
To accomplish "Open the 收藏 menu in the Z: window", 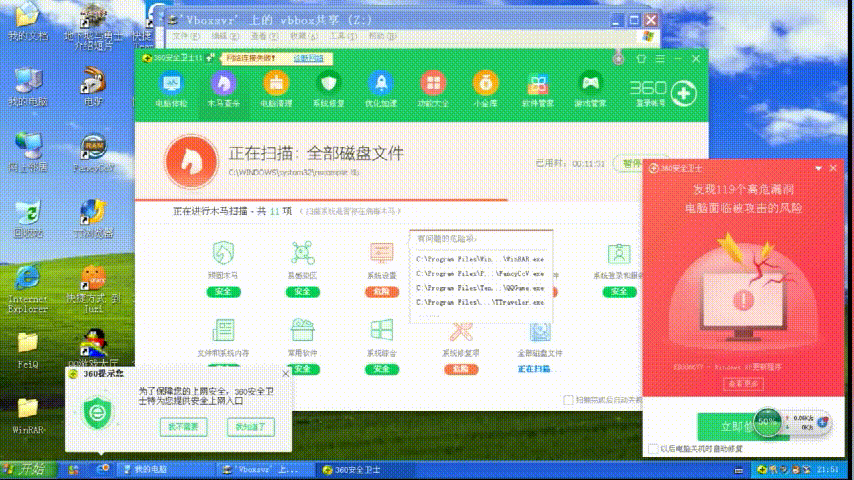I will click(x=303, y=36).
